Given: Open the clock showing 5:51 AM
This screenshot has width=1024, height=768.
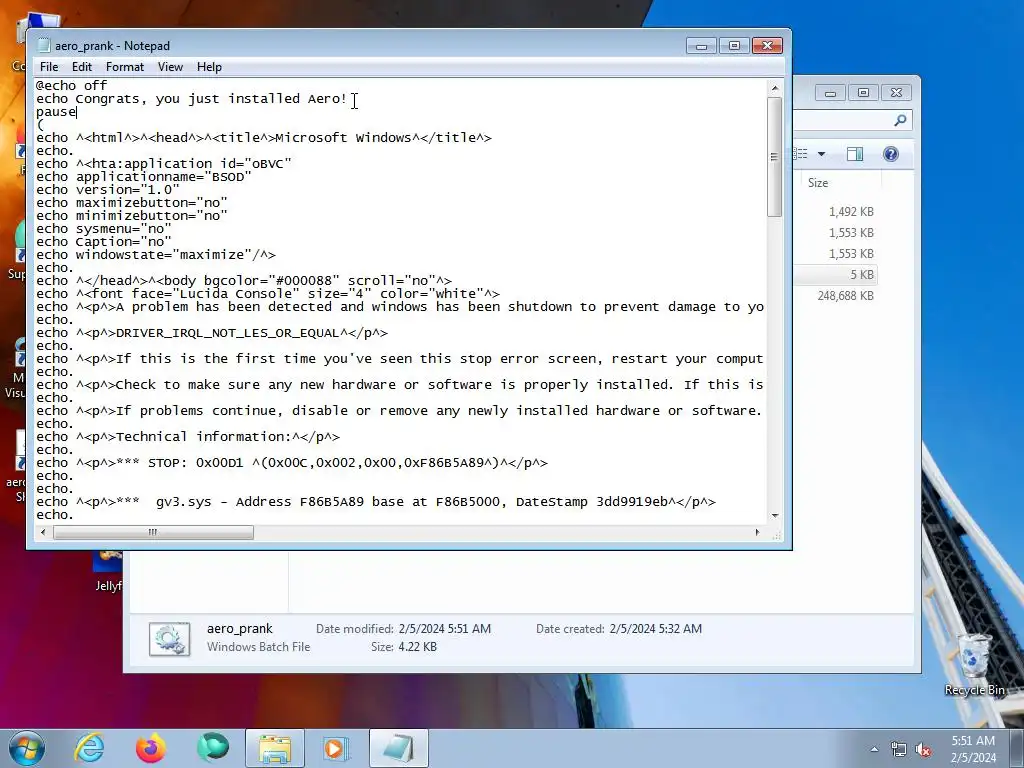Looking at the screenshot, I should click(973, 749).
